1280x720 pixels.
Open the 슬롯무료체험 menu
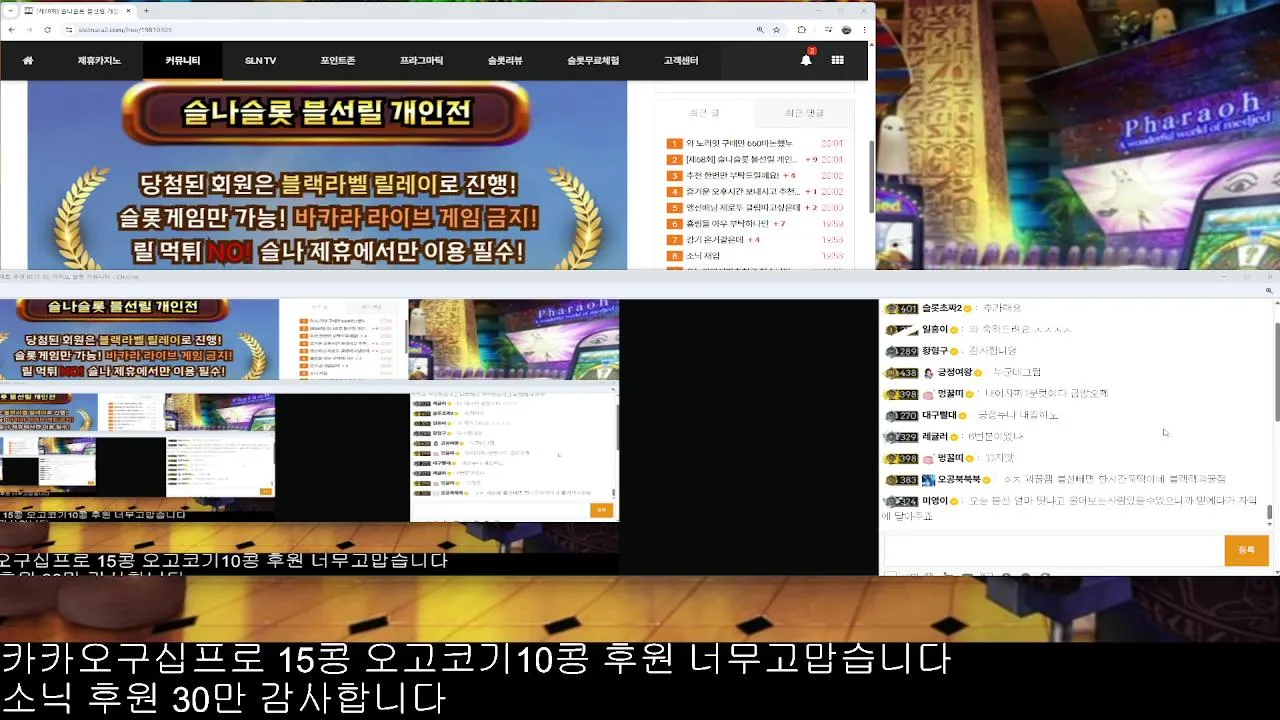(x=593, y=61)
